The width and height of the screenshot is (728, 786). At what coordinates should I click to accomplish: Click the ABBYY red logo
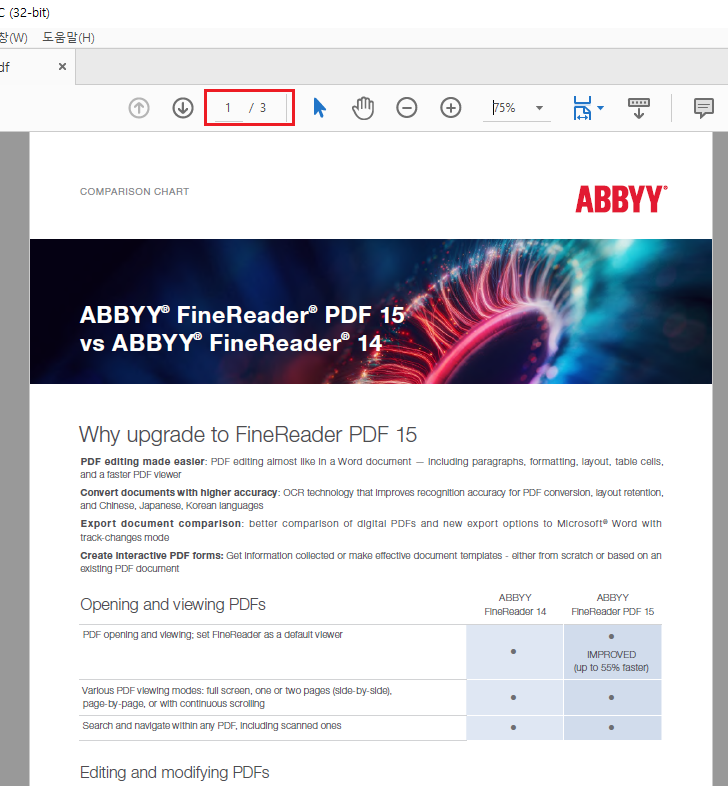point(621,199)
